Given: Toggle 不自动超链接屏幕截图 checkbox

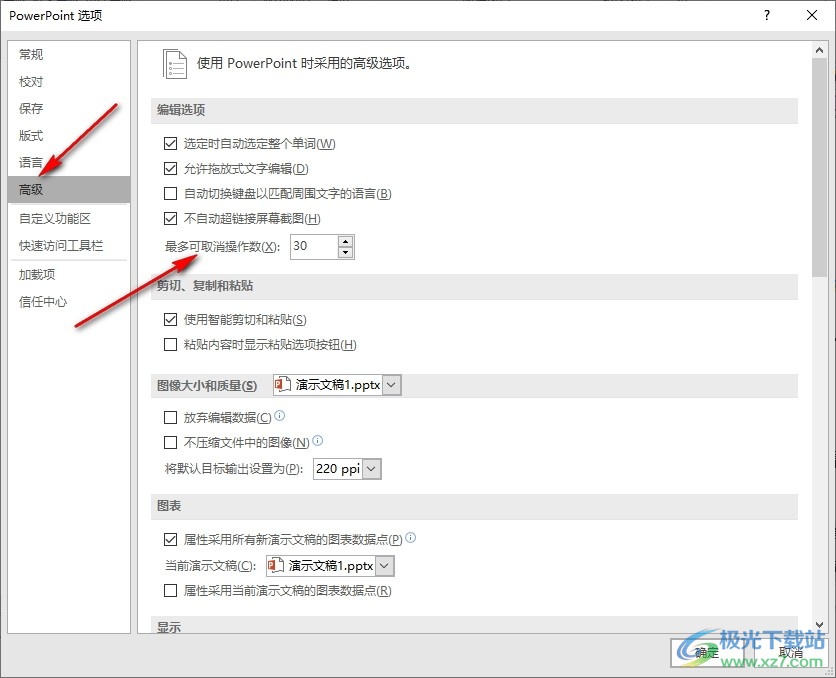Looking at the screenshot, I should (171, 219).
